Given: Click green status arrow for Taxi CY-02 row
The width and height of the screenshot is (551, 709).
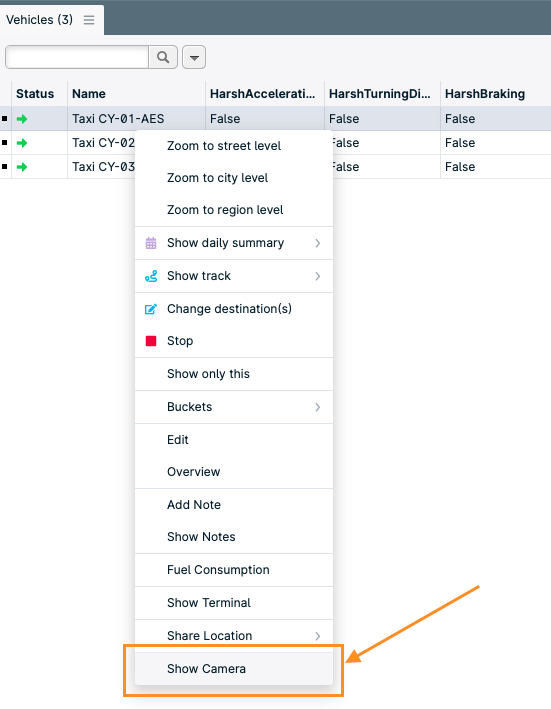Looking at the screenshot, I should 22,143.
